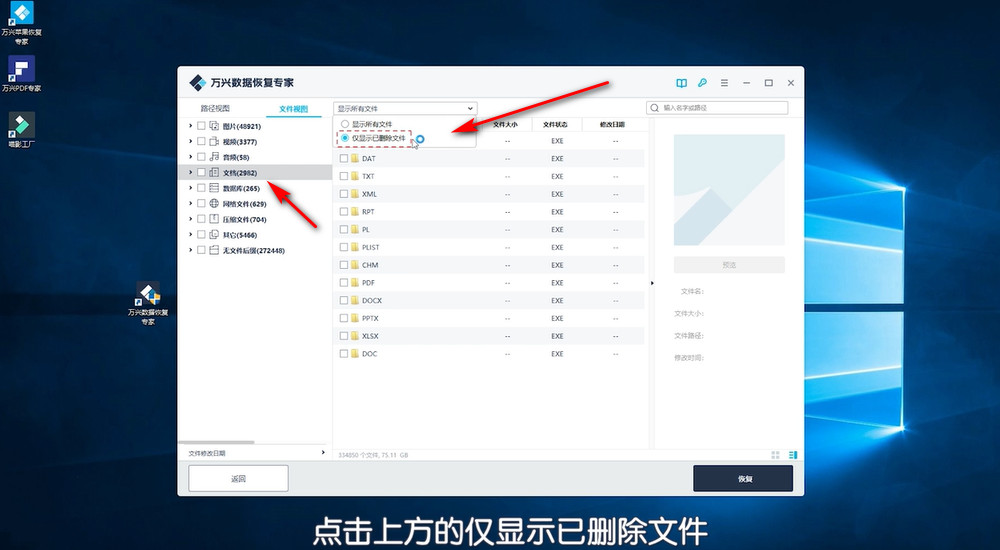Click the DAT folder icon
The height and width of the screenshot is (550, 1000).
click(355, 158)
